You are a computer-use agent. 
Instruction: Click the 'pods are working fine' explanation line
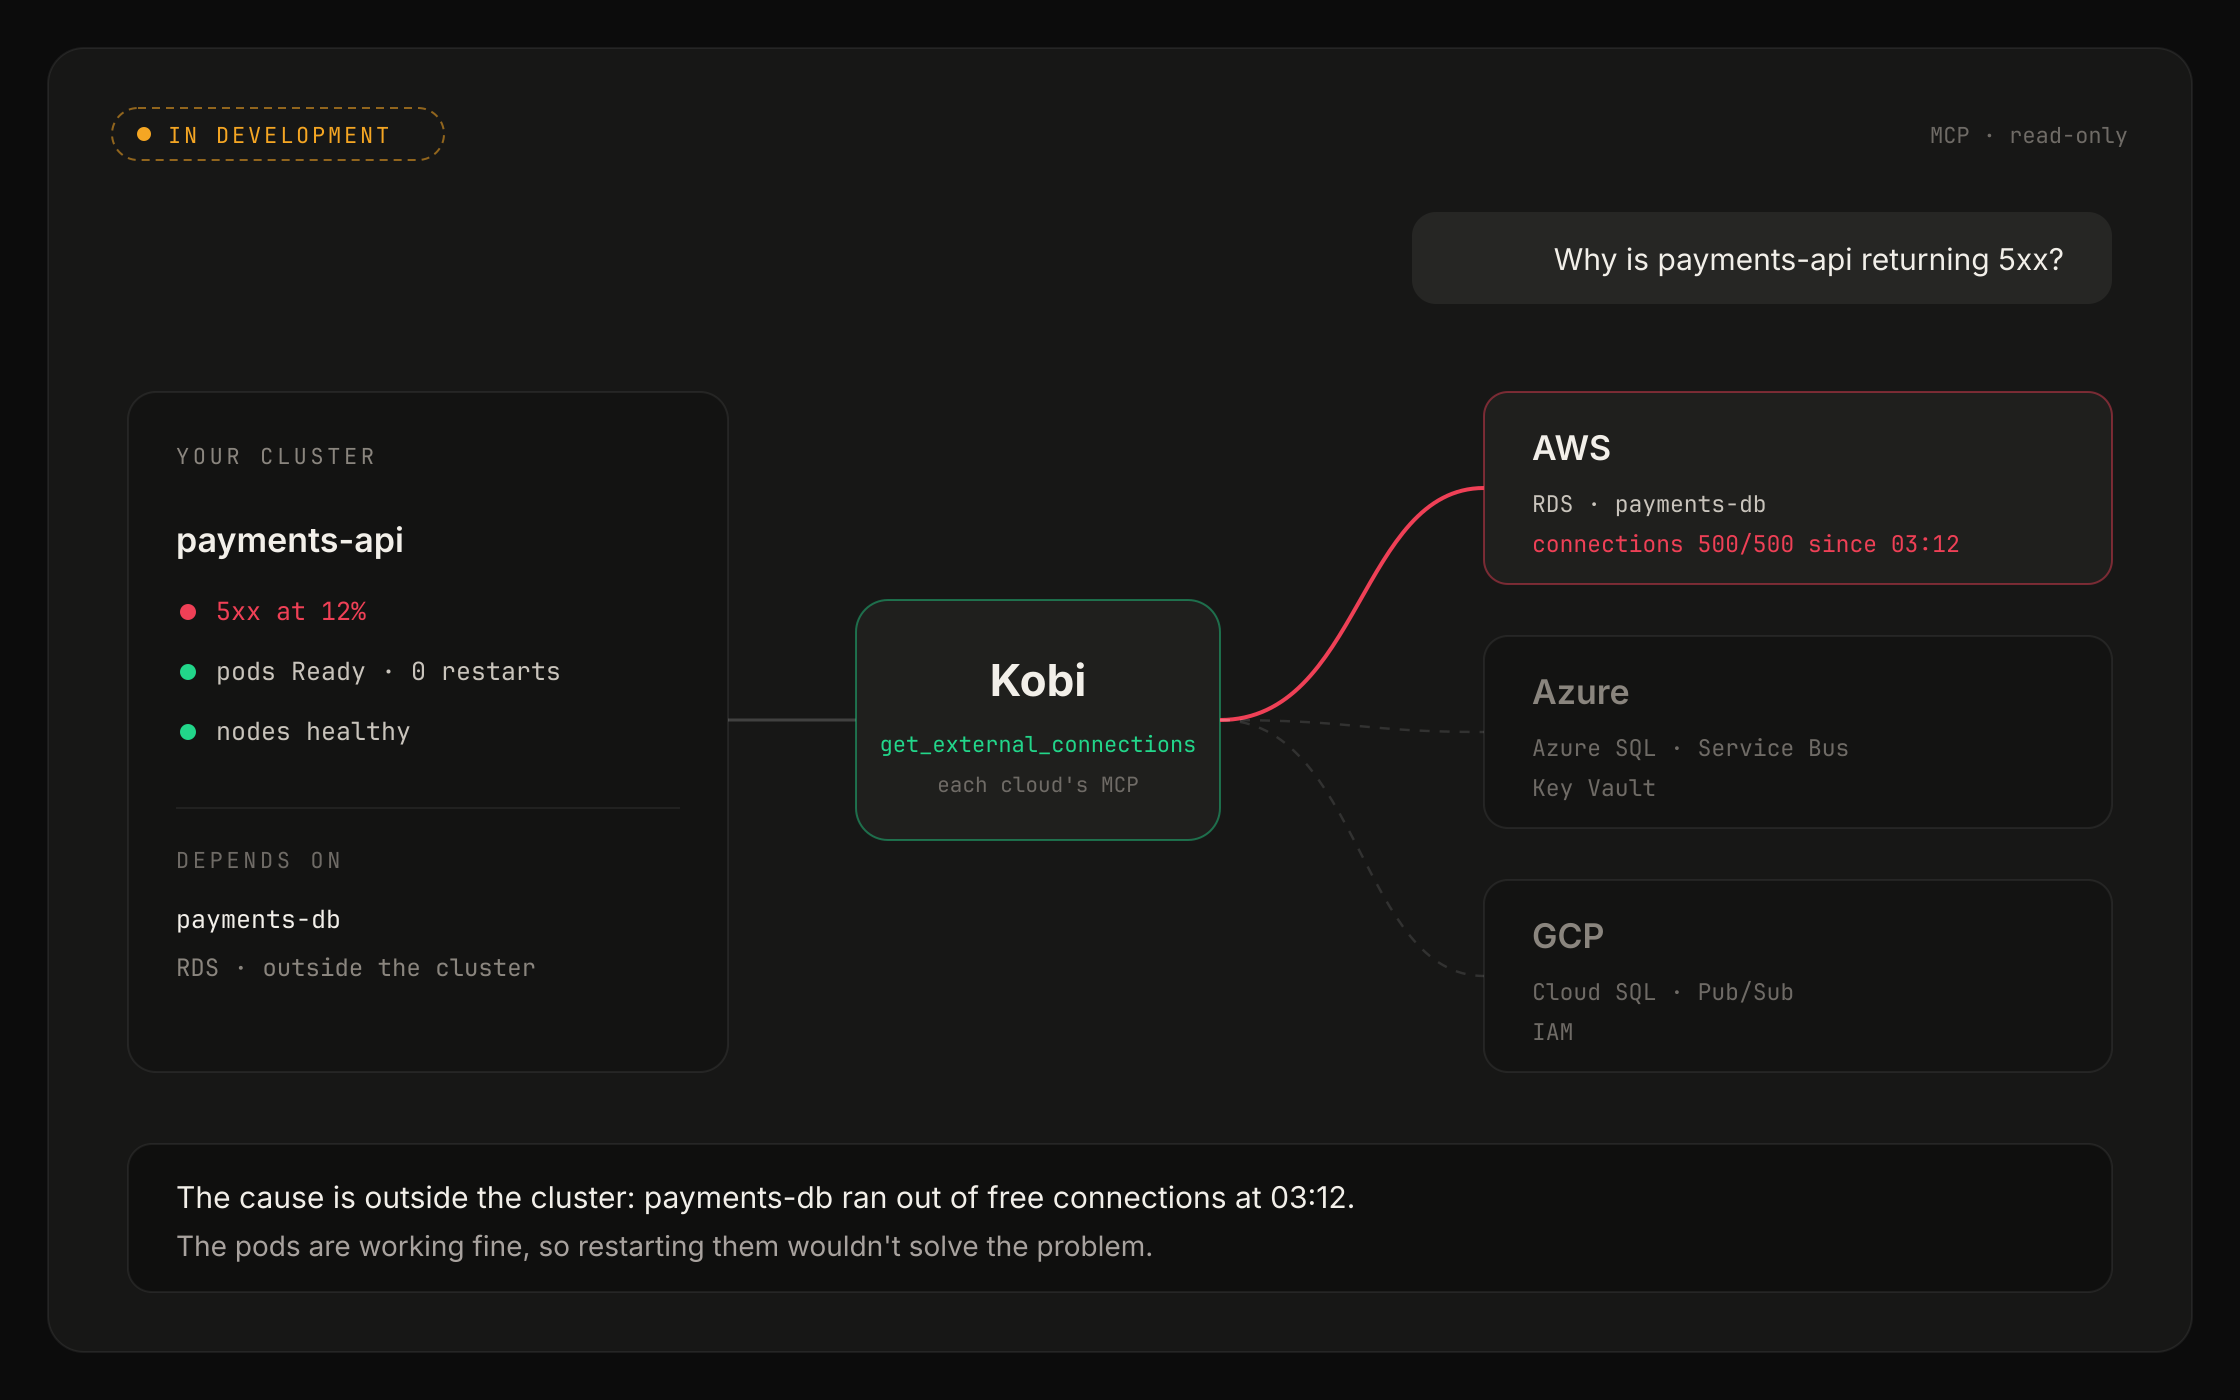pos(664,1247)
